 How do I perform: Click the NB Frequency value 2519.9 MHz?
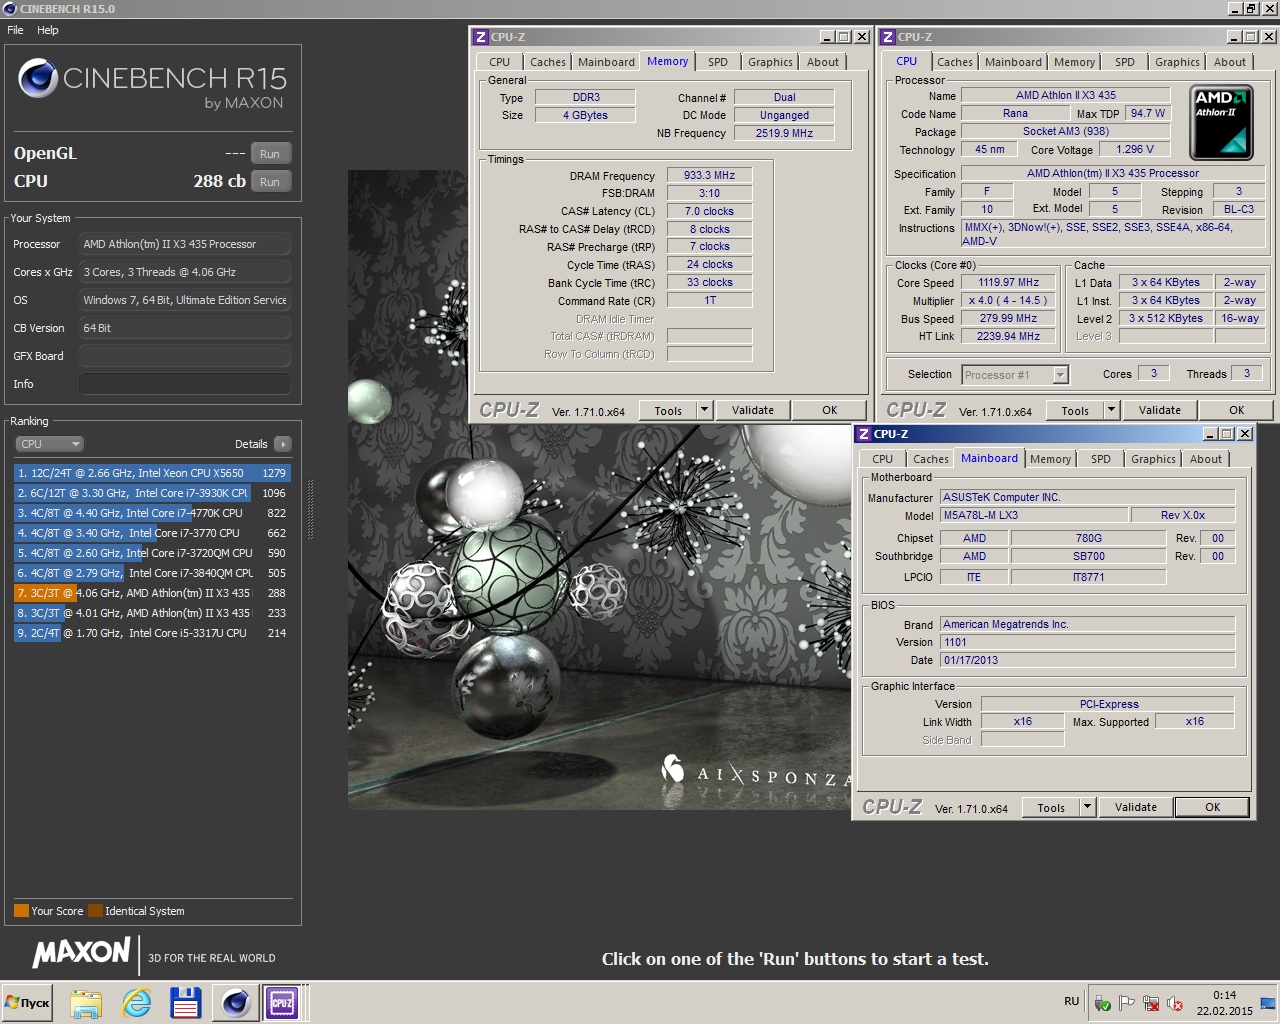pos(784,133)
